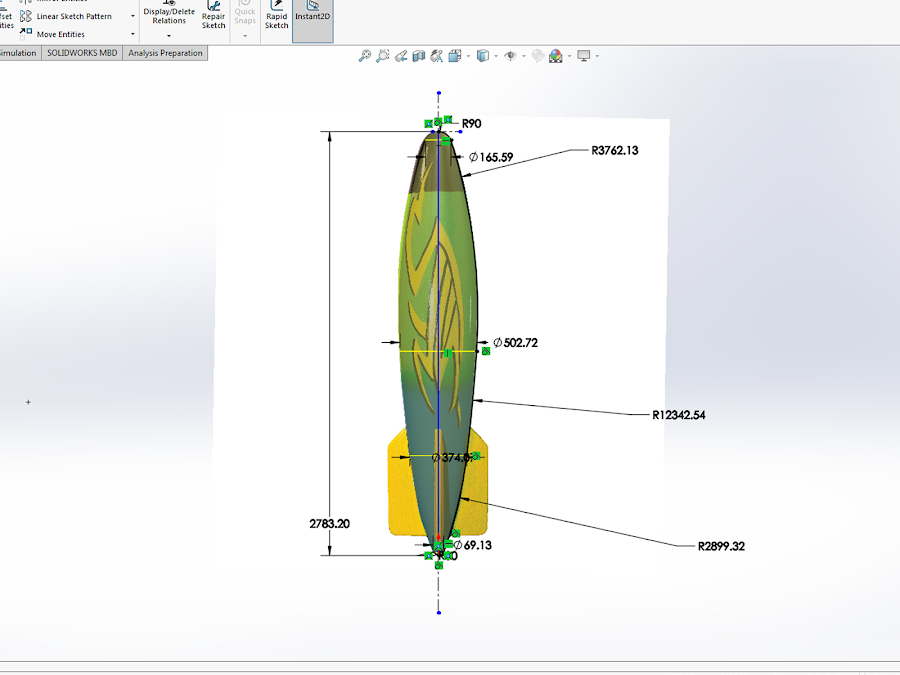Click the Quick Snaps button

click(x=245, y=15)
